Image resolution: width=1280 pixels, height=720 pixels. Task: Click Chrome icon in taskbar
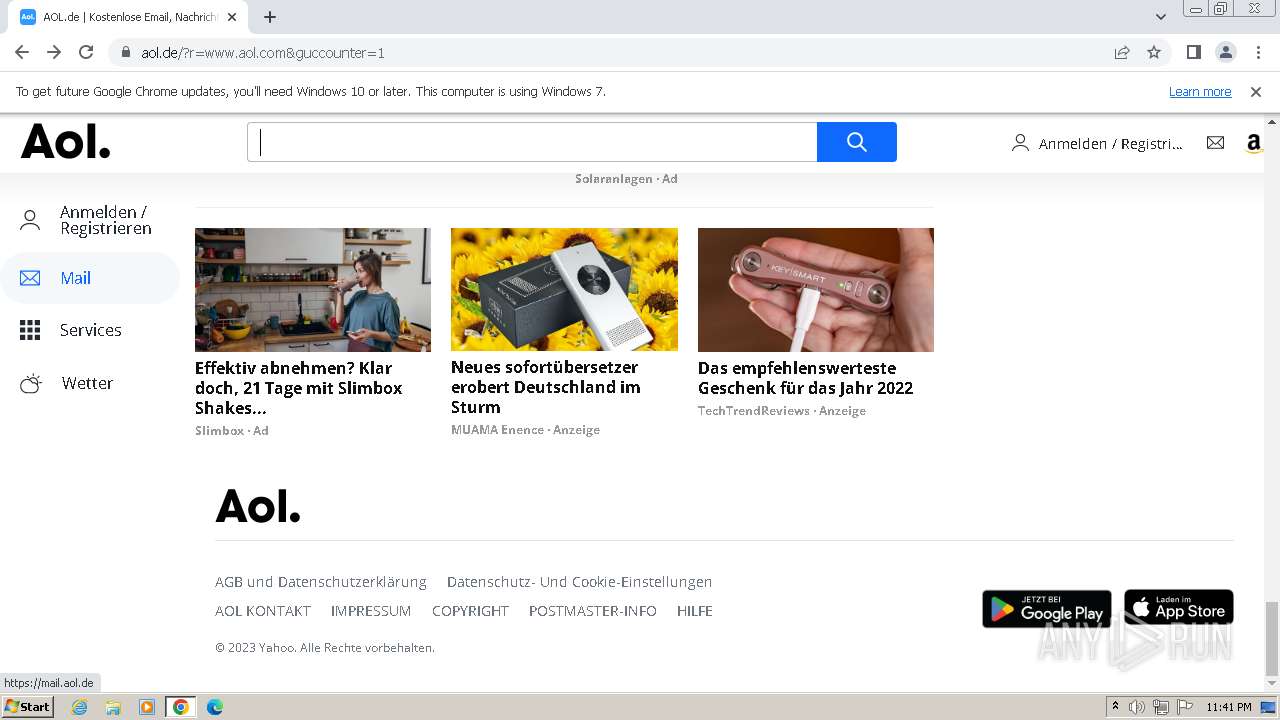click(181, 707)
